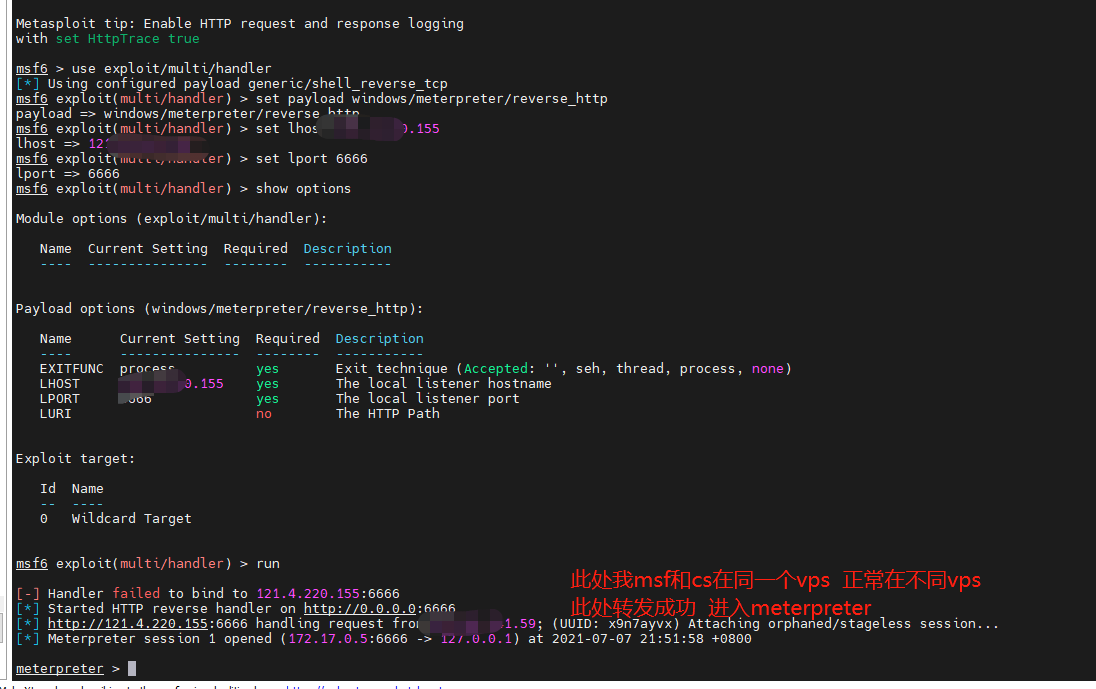Viewport: 1096px width, 689px height.
Task: Select the 'use exploit/multi/handler' command
Action: click(171, 68)
